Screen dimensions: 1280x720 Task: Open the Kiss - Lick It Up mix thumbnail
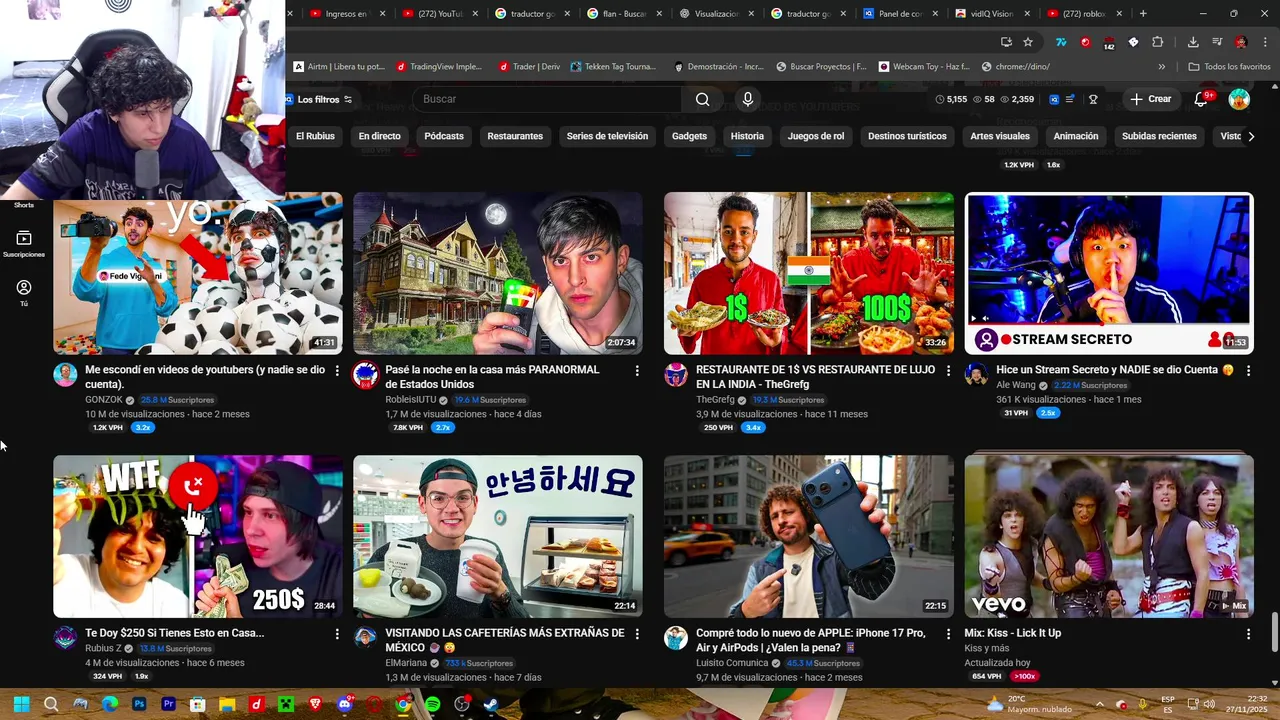[1109, 537]
